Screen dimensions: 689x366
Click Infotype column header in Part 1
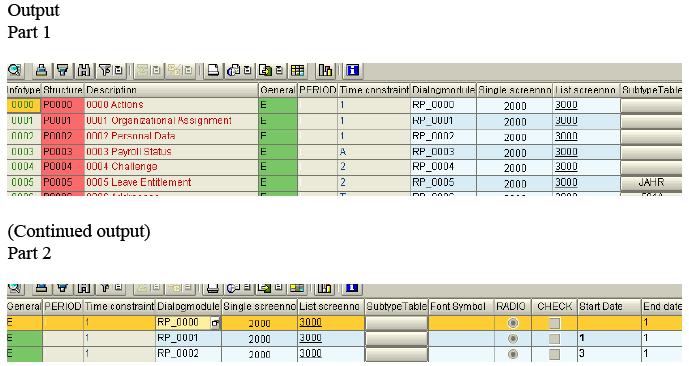(24, 90)
